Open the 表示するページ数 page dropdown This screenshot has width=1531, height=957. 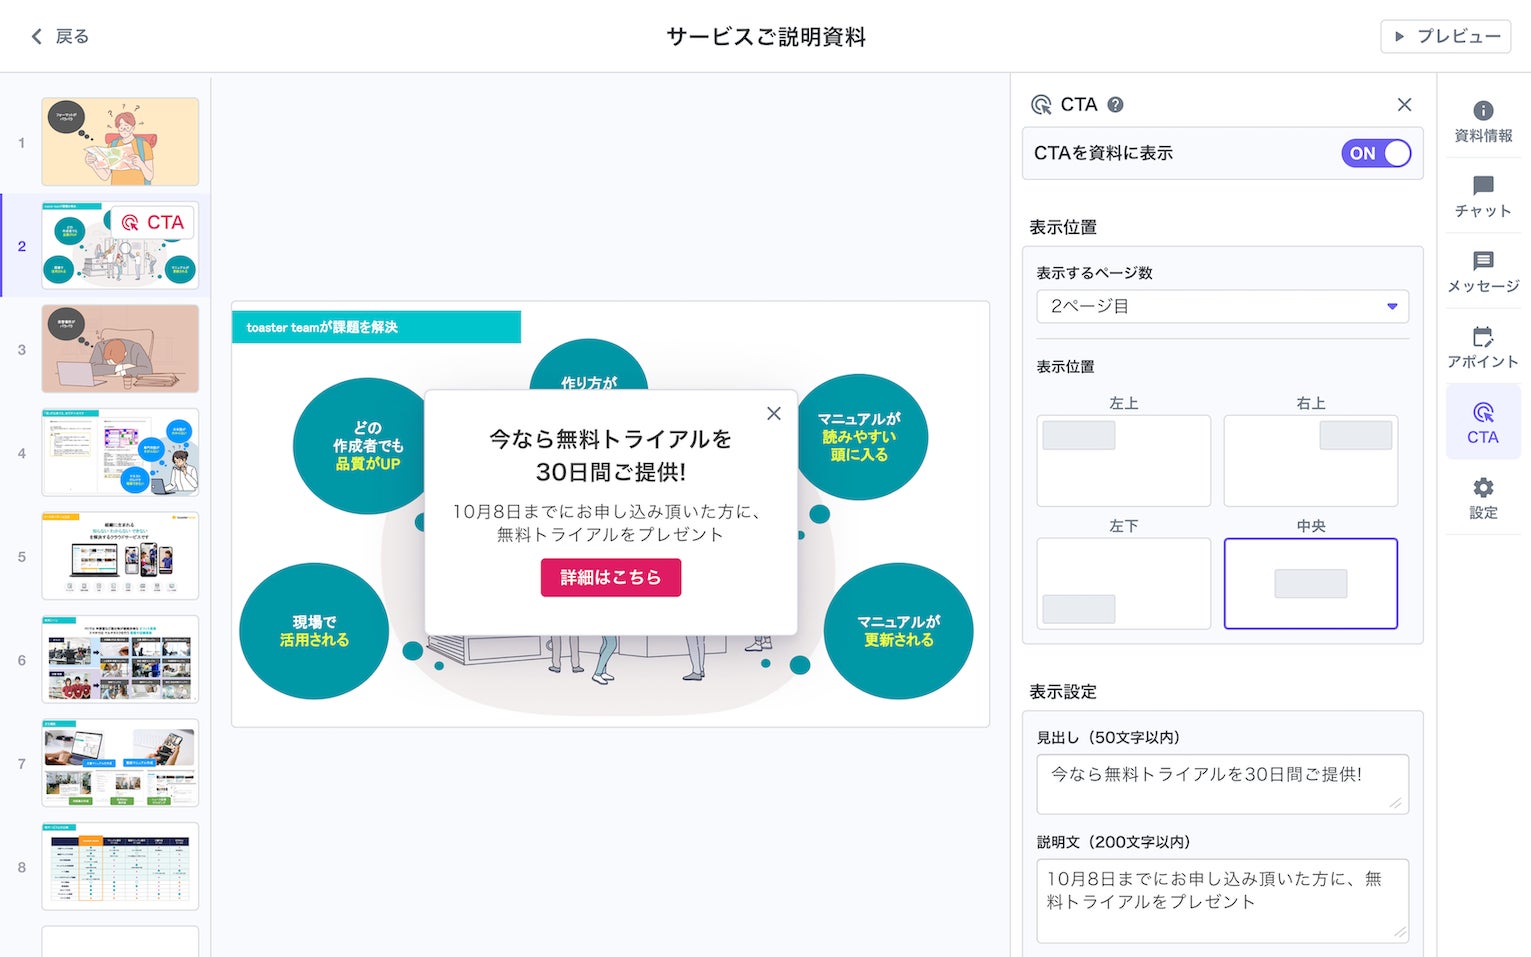1222,306
